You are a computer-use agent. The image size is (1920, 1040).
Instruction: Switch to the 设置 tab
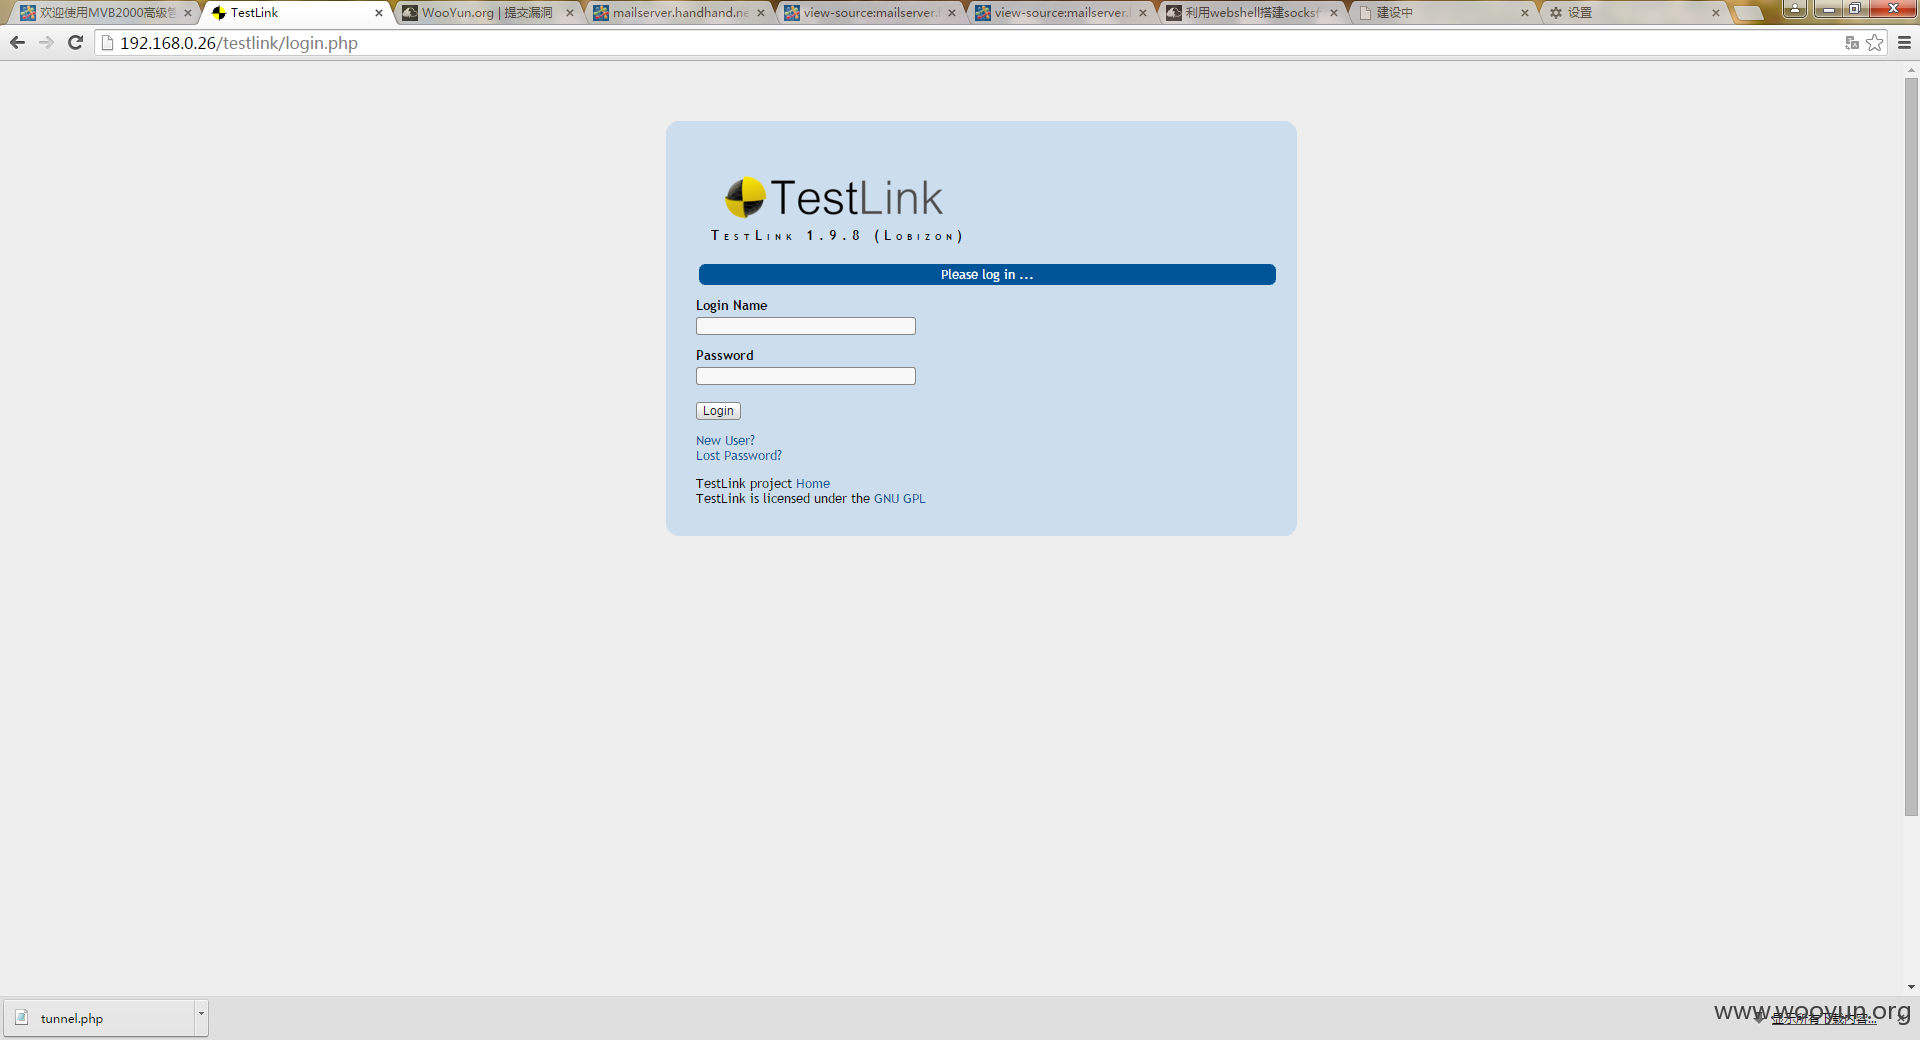pyautogui.click(x=1633, y=13)
